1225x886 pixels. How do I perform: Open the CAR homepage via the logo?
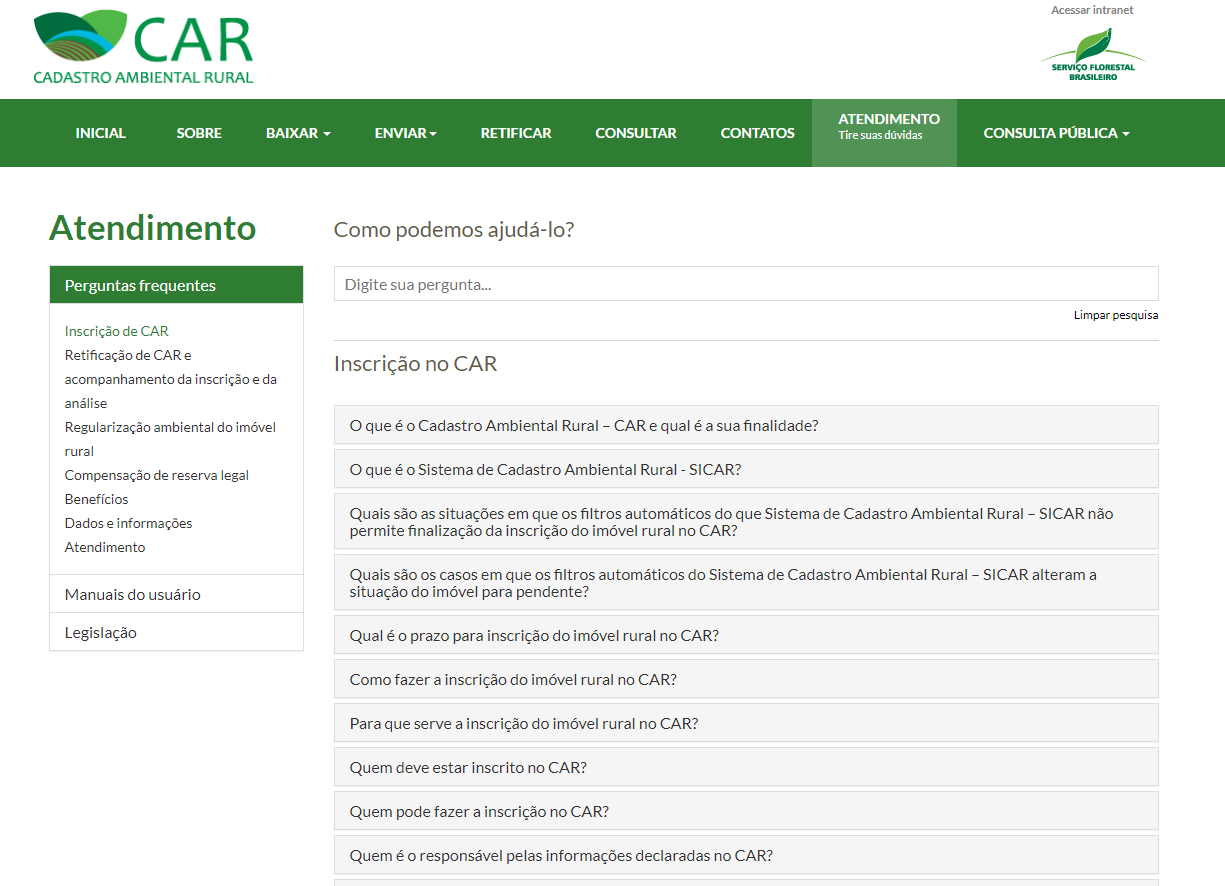pyautogui.click(x=143, y=45)
